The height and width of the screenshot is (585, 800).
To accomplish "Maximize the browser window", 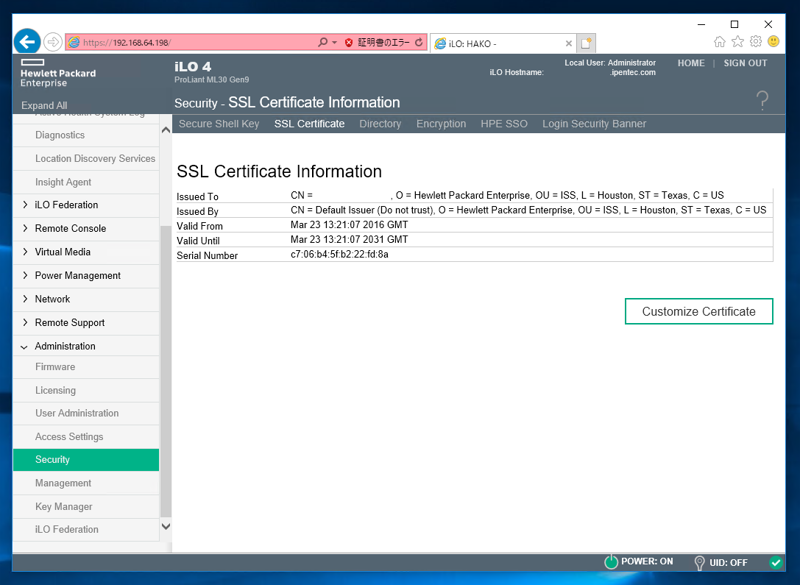I will pyautogui.click(x=734, y=24).
